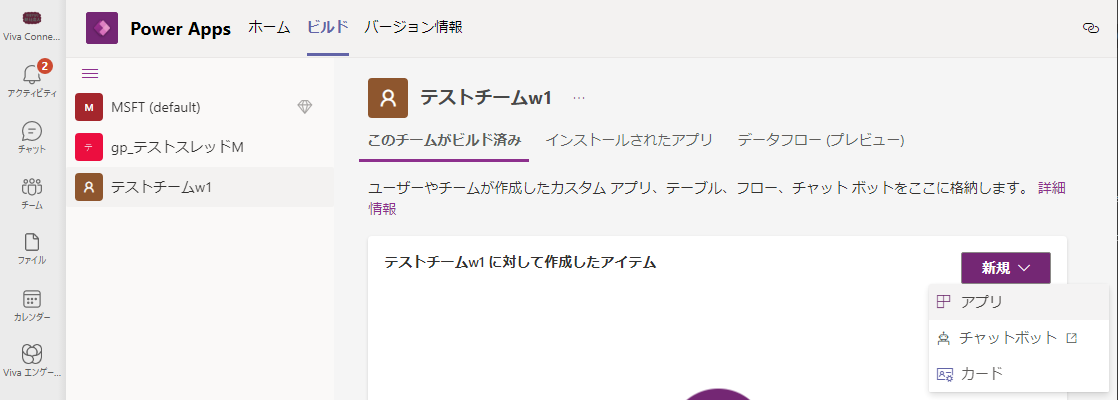Click the アプリ option icon in dropdown
The image size is (1118, 400).
[x=944, y=302]
